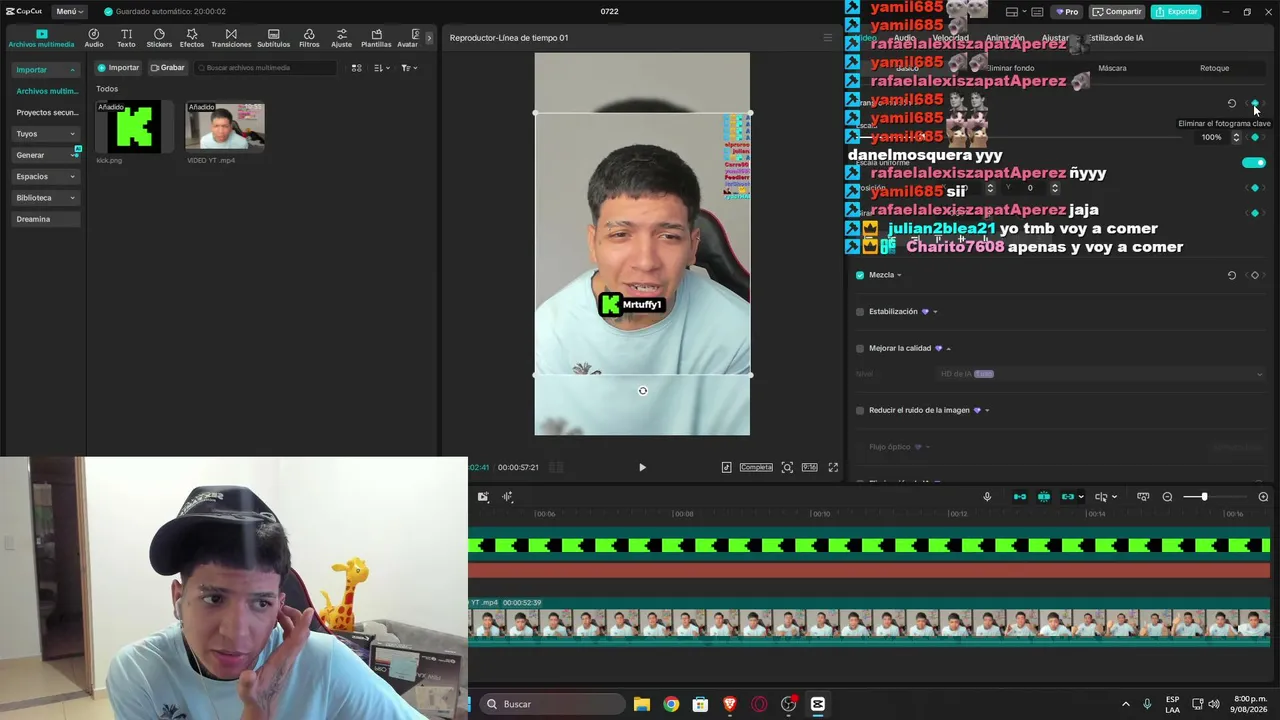The image size is (1280, 720).
Task: Open the media sort dropdown
Action: [x=382, y=68]
